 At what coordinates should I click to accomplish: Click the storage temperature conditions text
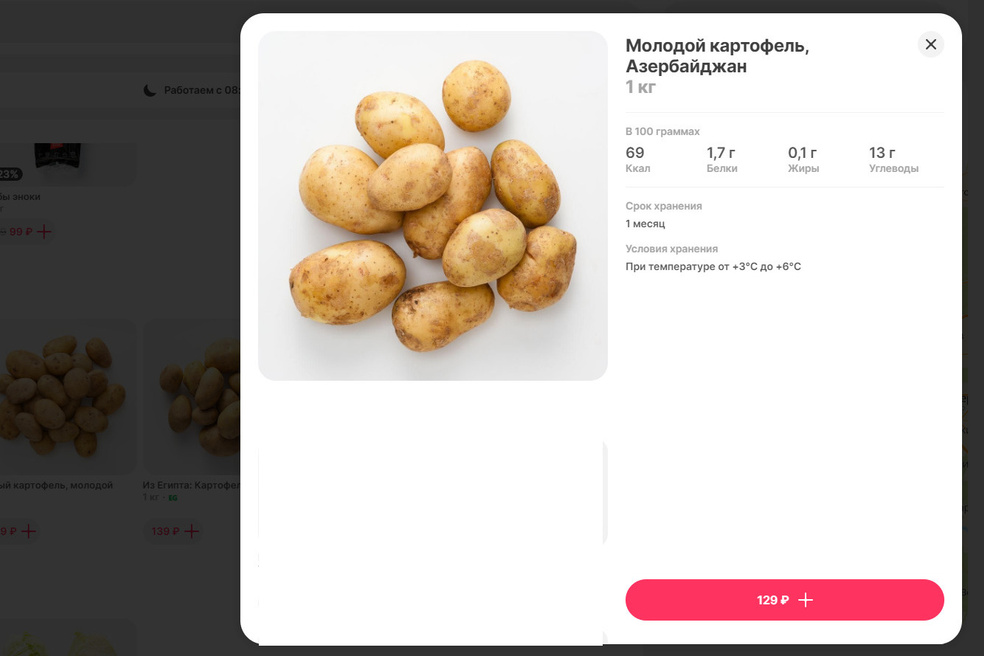click(x=713, y=267)
